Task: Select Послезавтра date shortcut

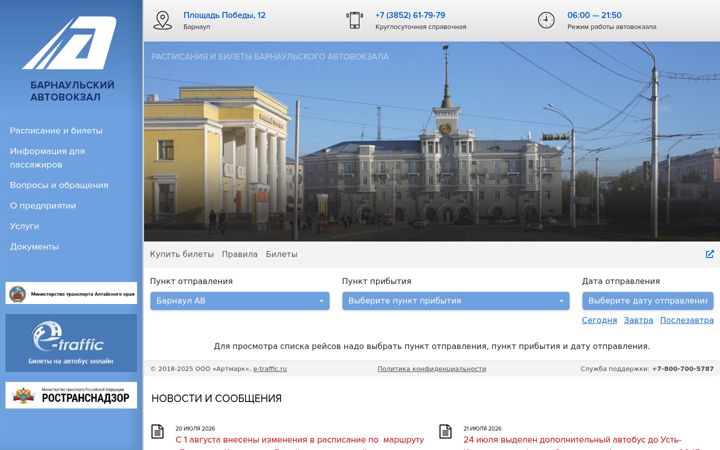Action: click(x=687, y=320)
